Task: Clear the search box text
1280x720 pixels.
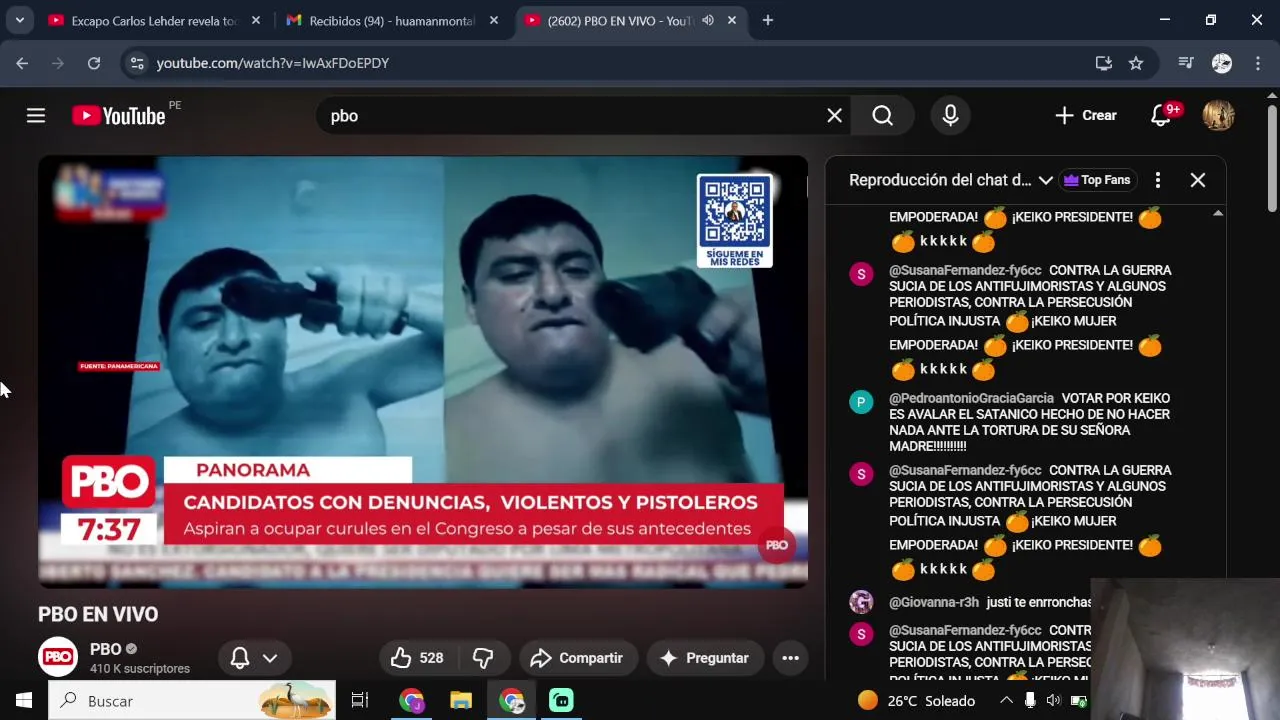Action: [x=834, y=116]
